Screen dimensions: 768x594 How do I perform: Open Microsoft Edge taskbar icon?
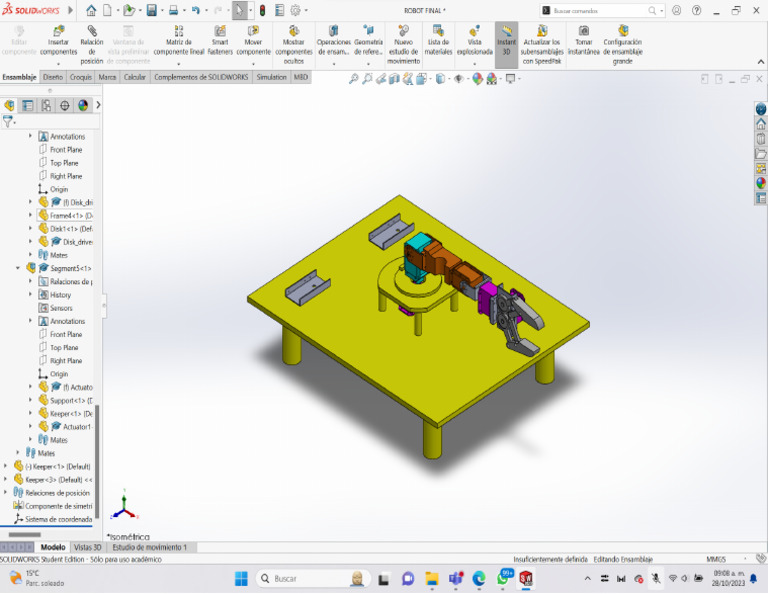point(479,579)
